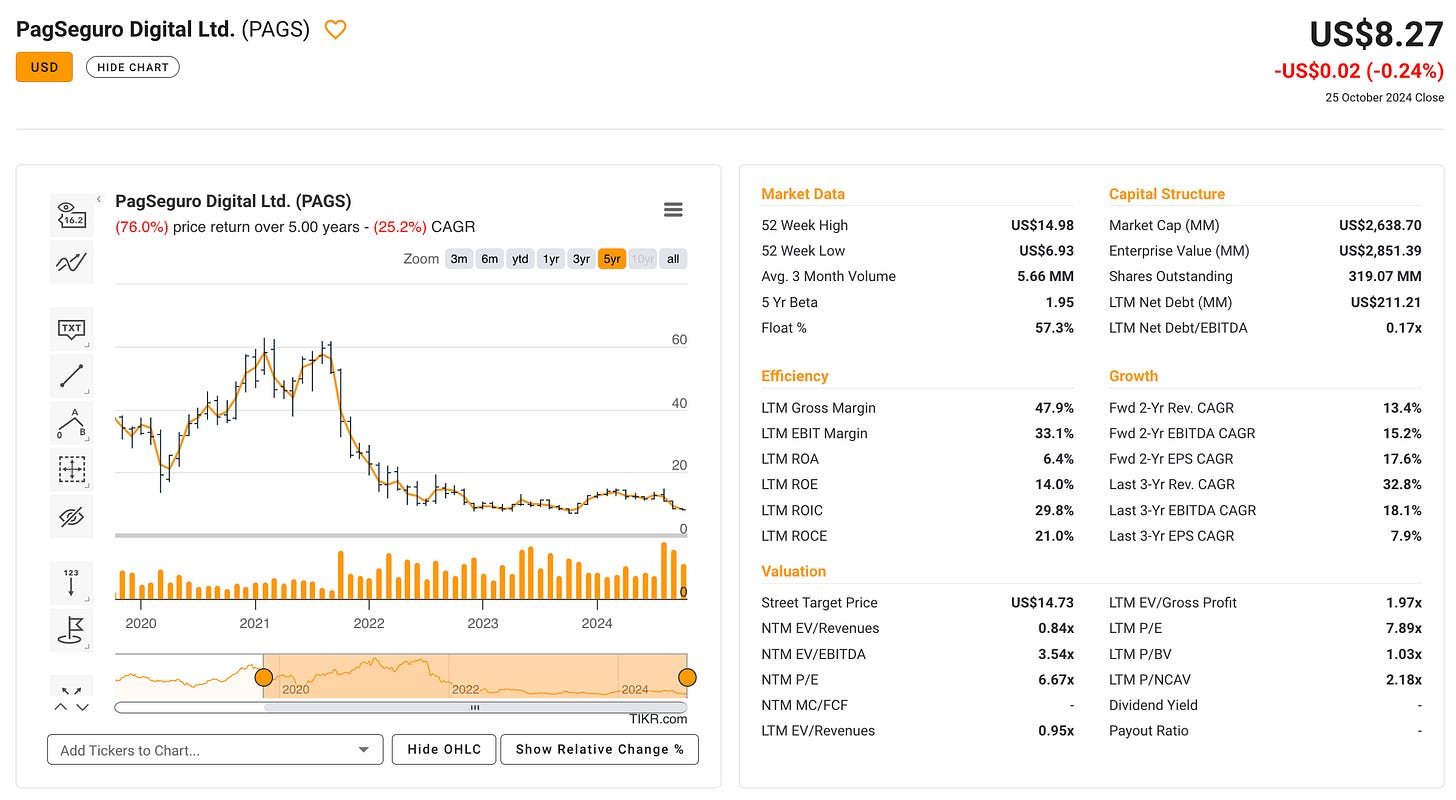Image resolution: width=1456 pixels, height=800 pixels.
Task: Set chart zoom to ytd
Action: click(520, 259)
